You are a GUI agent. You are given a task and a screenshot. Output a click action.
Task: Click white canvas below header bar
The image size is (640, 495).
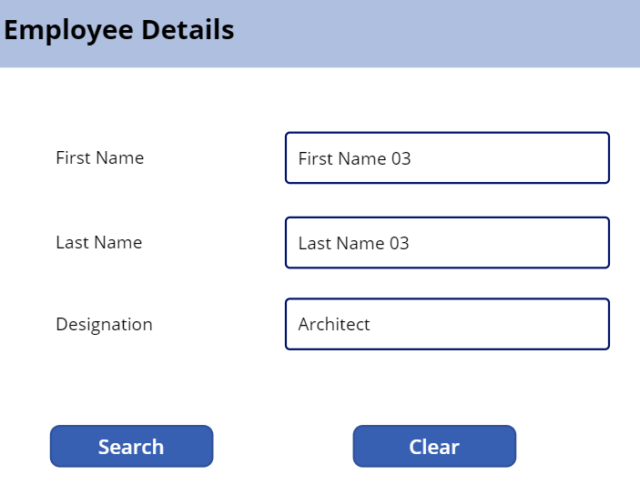(x=320, y=98)
